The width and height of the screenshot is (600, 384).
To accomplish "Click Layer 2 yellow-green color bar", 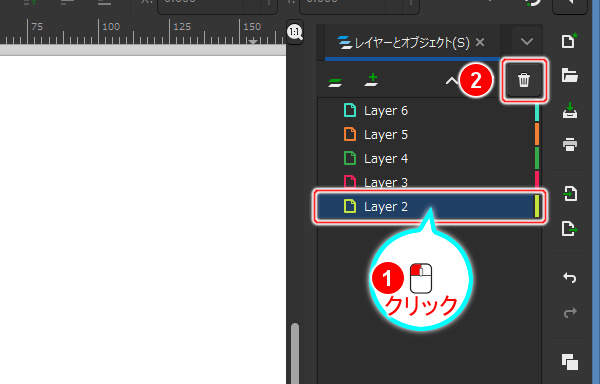I will coord(537,207).
